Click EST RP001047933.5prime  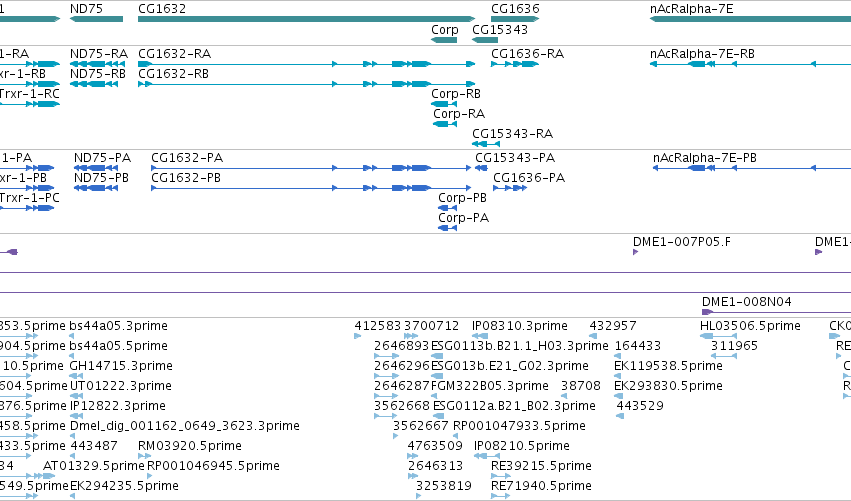519,427
